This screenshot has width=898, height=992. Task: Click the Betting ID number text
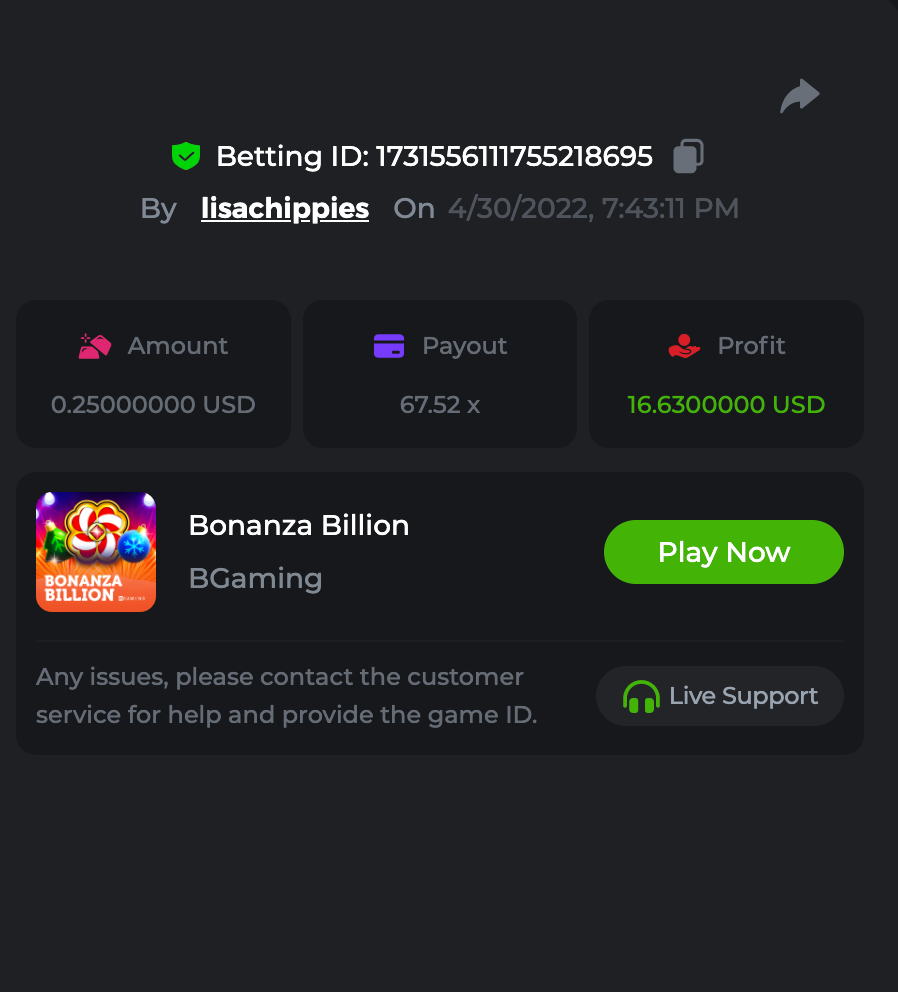514,157
